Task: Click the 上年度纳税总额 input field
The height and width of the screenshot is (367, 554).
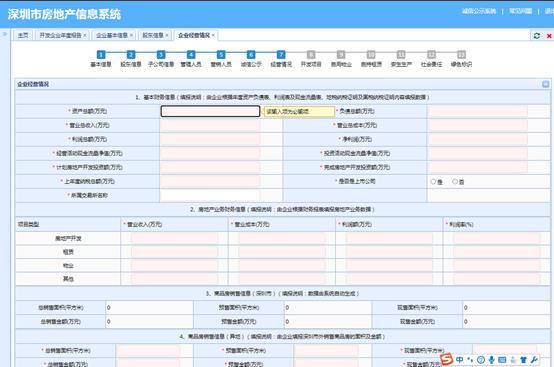Action: click(x=210, y=181)
